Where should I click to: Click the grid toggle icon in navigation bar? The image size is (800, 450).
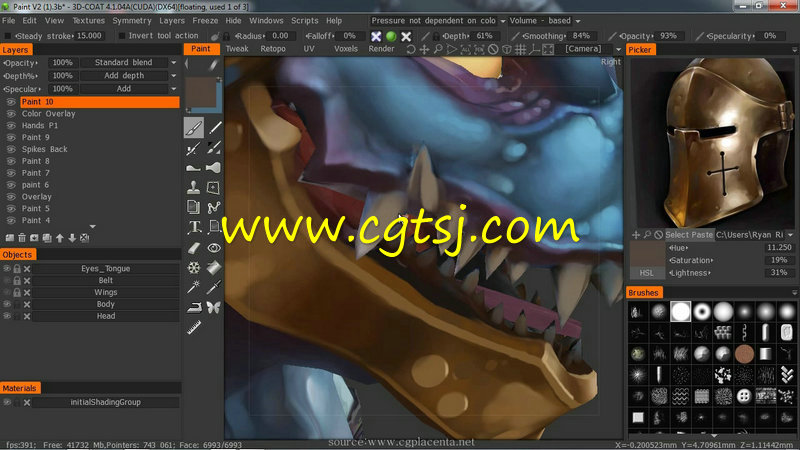pos(520,49)
